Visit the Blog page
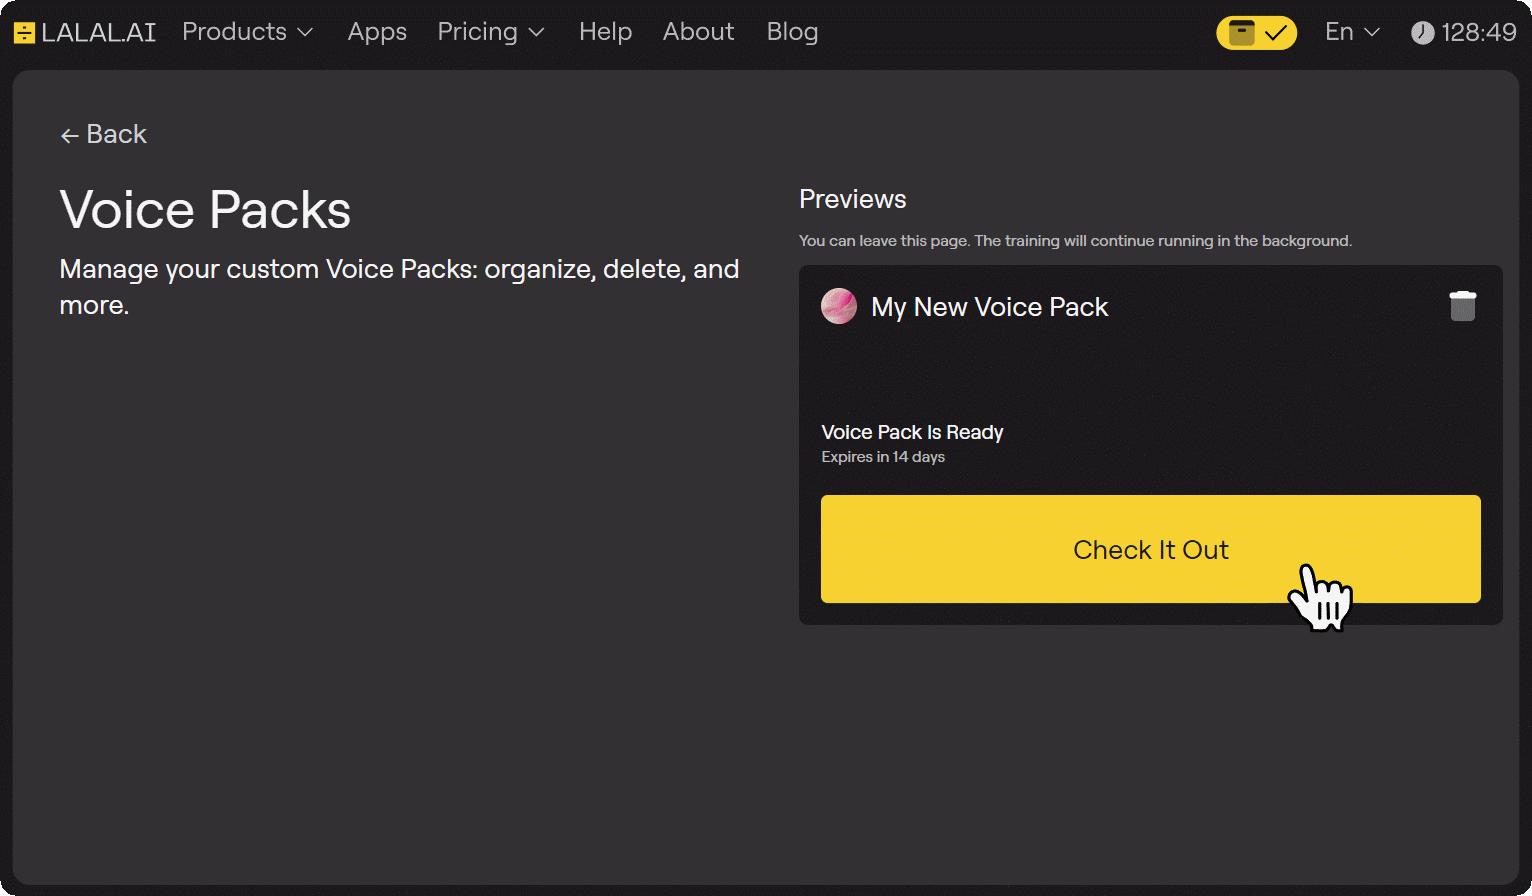This screenshot has width=1532, height=896. click(792, 32)
